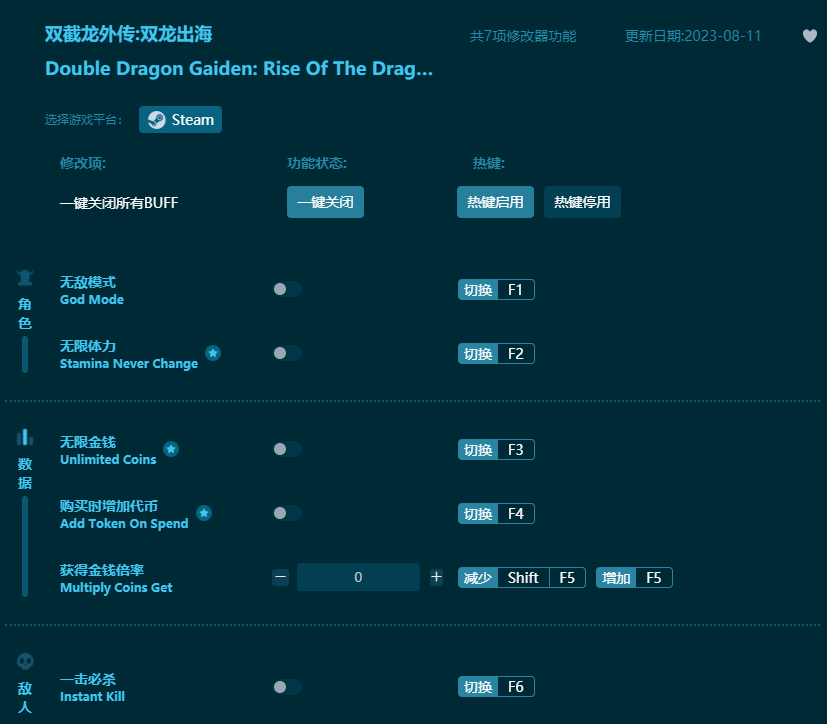
Task: Enable the Stamina Never Change switch
Action: tap(287, 353)
